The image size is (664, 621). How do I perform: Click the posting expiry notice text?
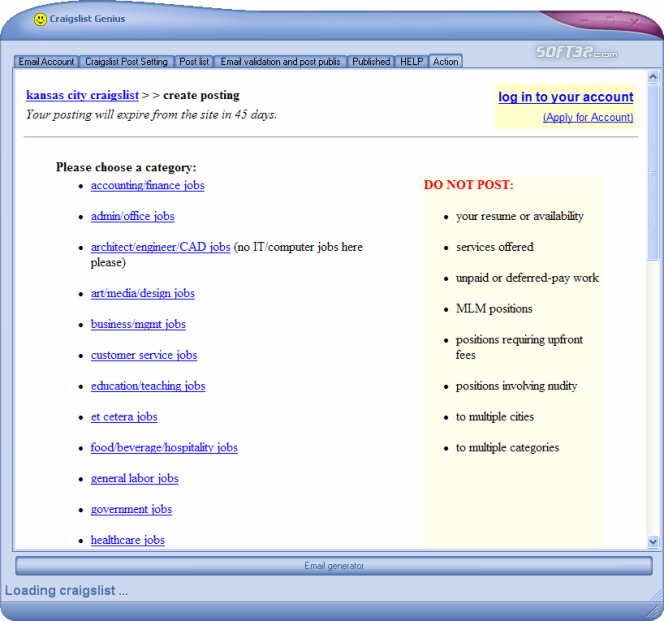(x=151, y=115)
